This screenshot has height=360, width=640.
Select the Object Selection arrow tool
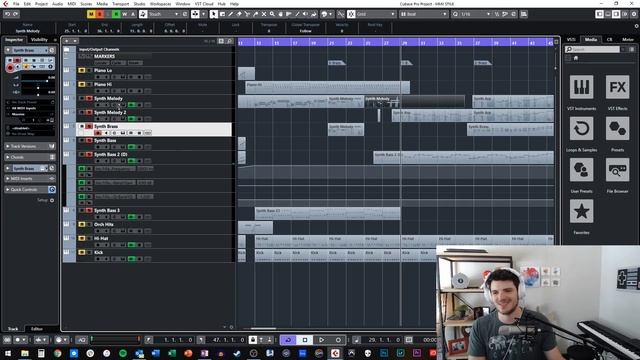point(213,14)
